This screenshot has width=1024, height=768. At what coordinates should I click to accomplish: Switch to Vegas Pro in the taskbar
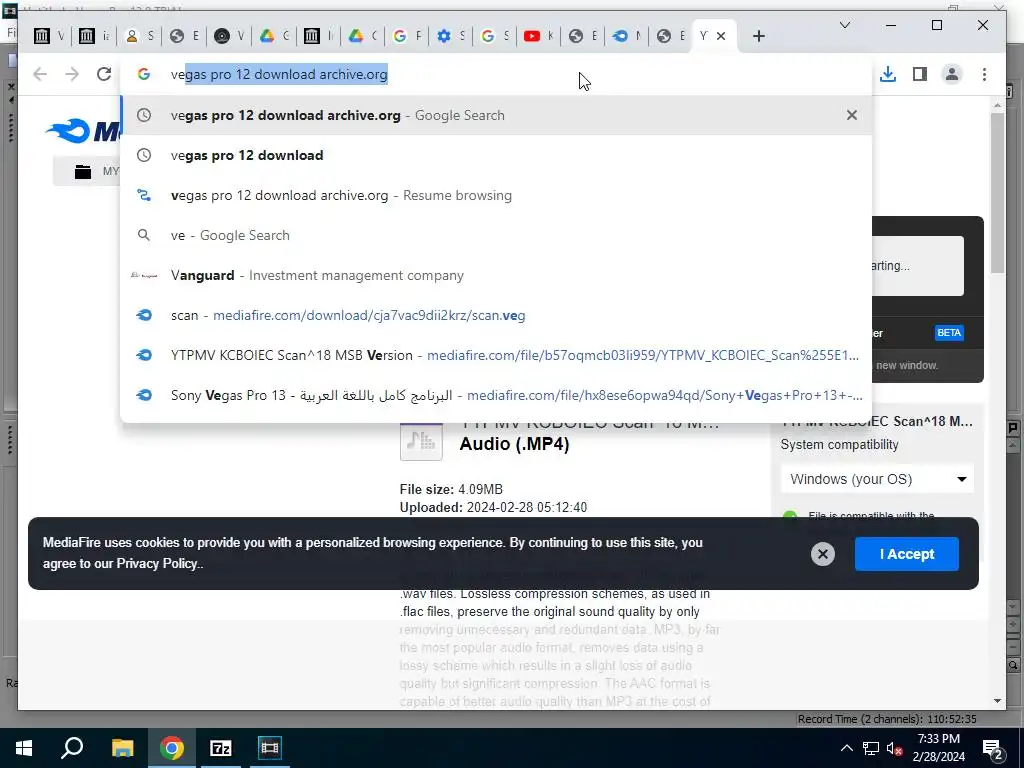269,748
